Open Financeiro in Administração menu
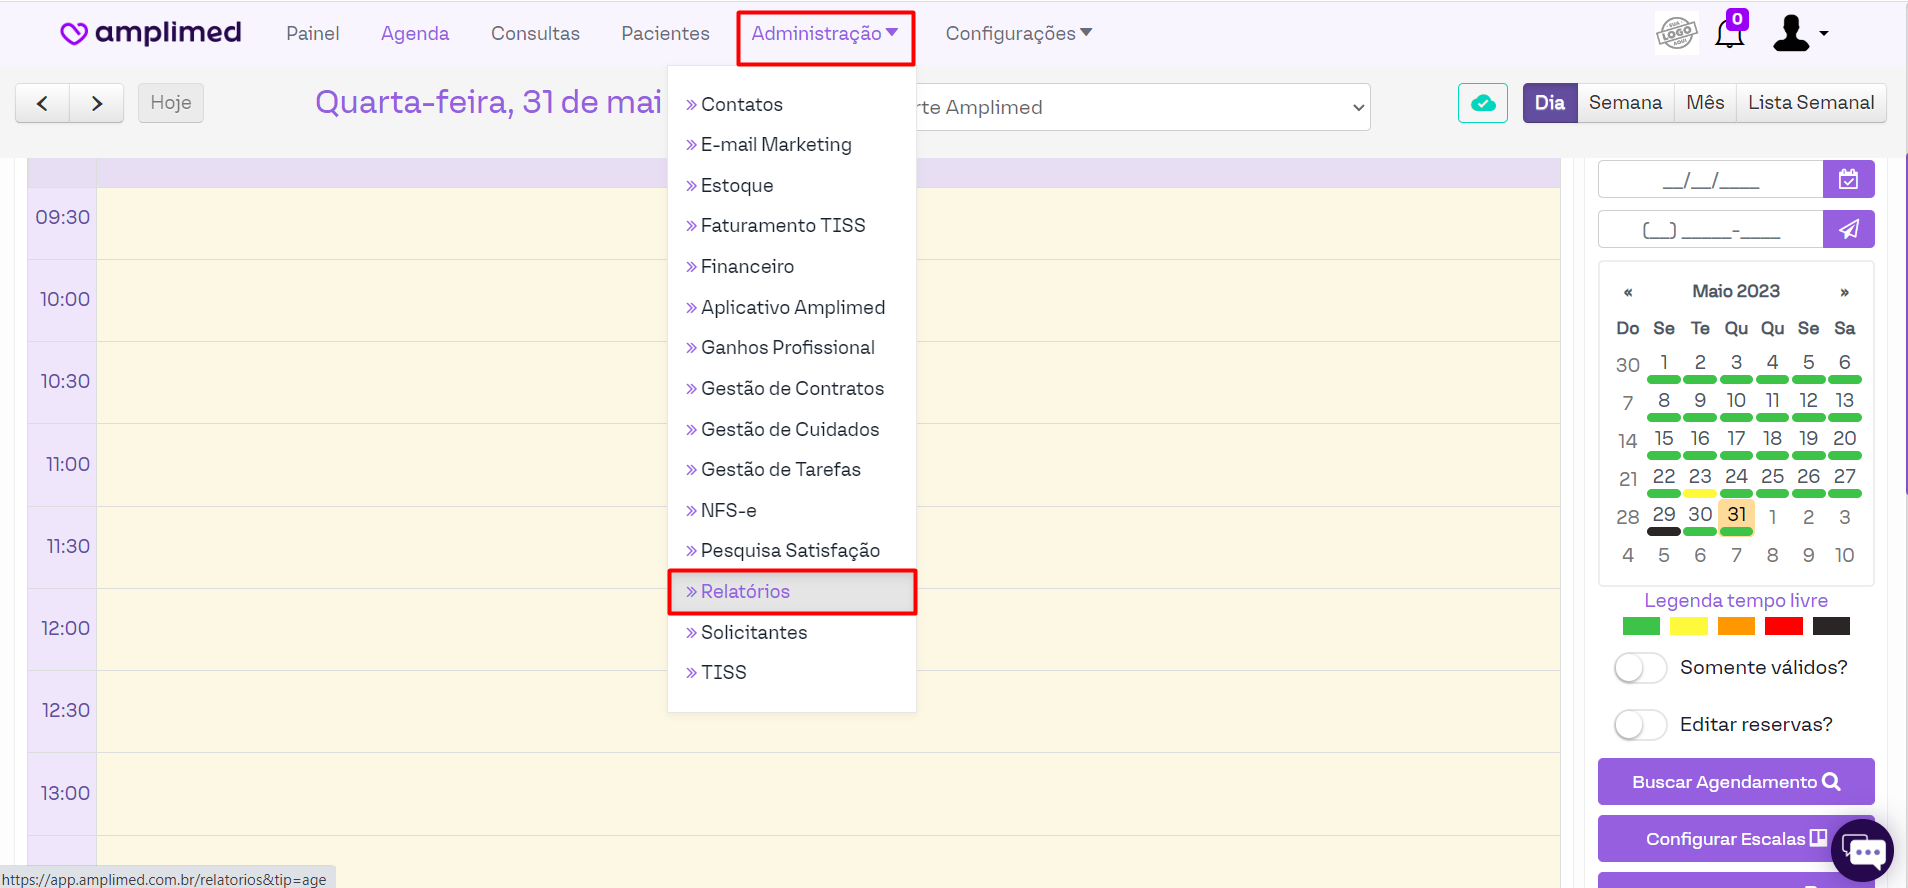The width and height of the screenshot is (1908, 888). (x=747, y=267)
